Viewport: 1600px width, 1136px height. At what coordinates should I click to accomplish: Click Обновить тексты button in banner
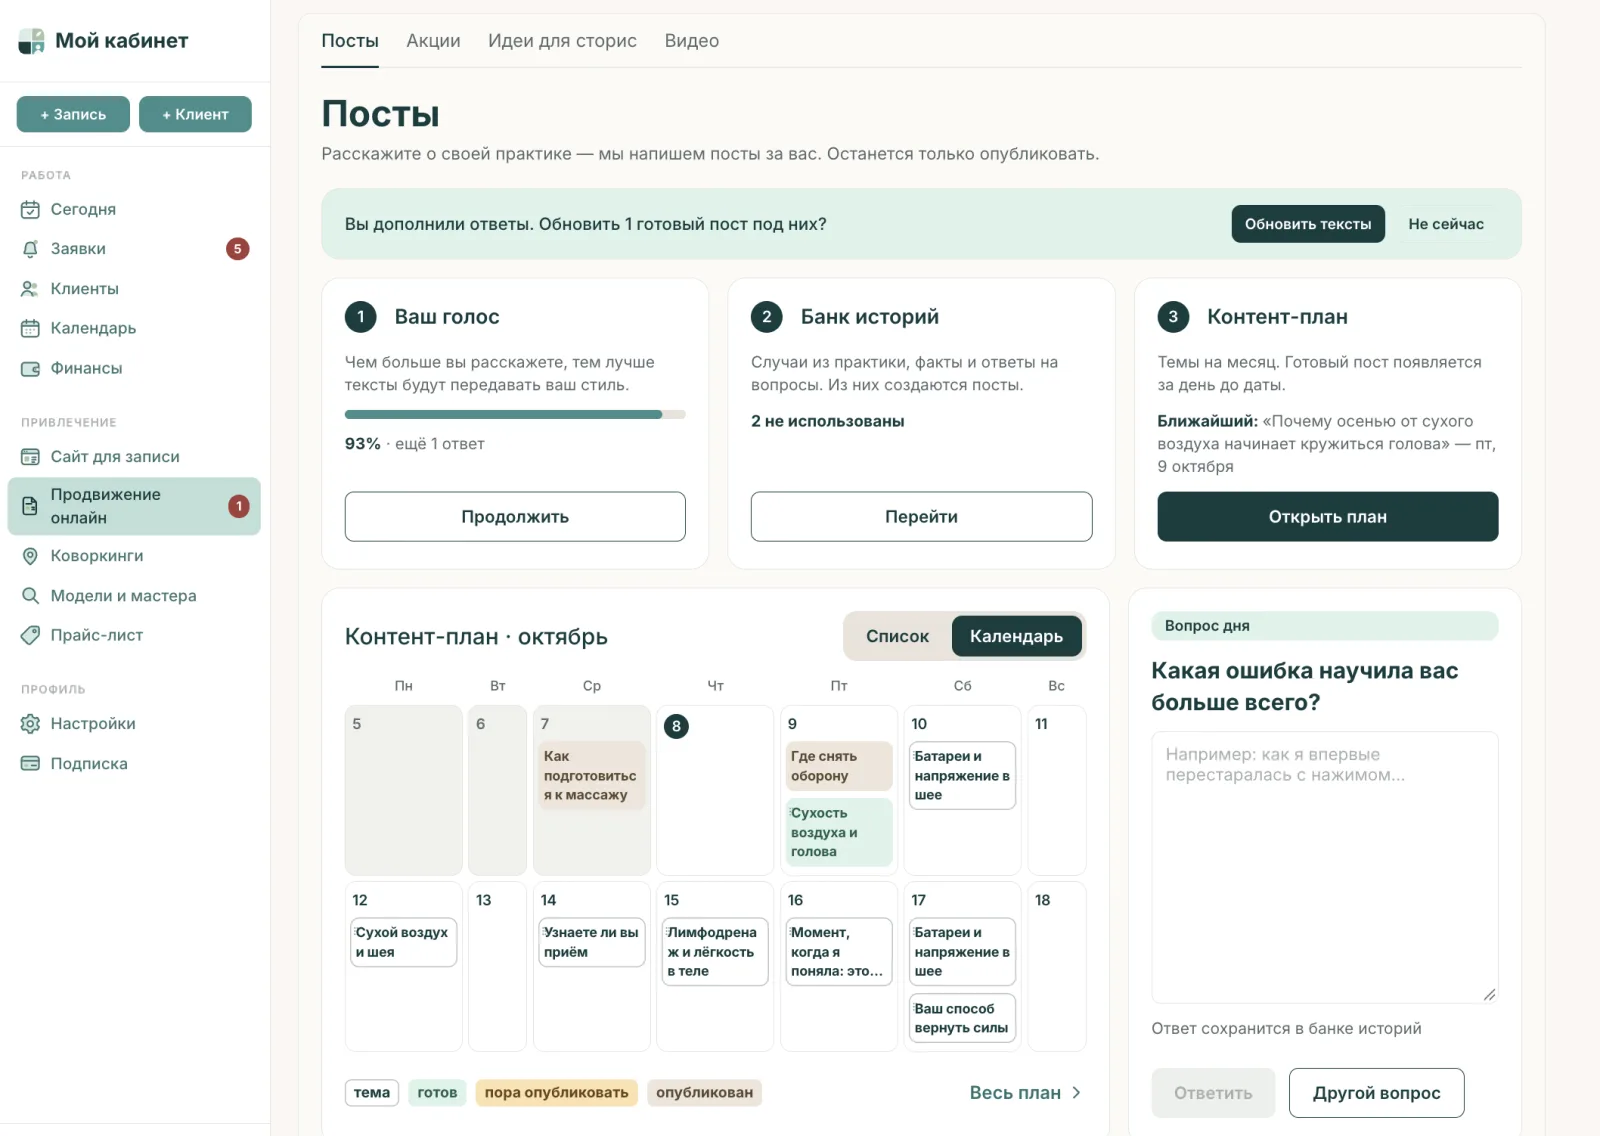coord(1308,224)
